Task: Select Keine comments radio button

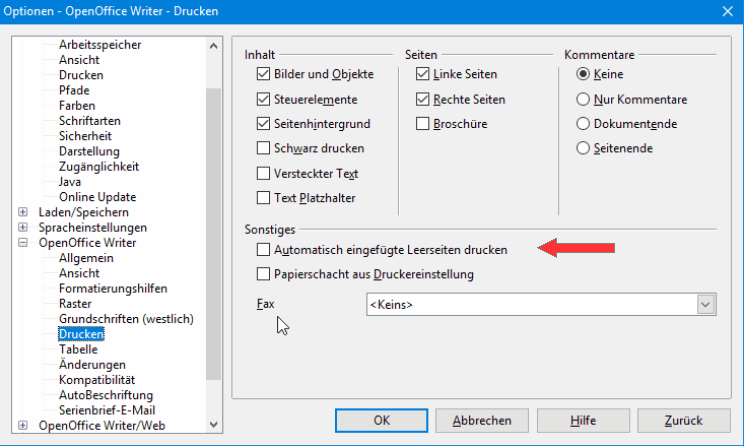Action: [x=583, y=74]
